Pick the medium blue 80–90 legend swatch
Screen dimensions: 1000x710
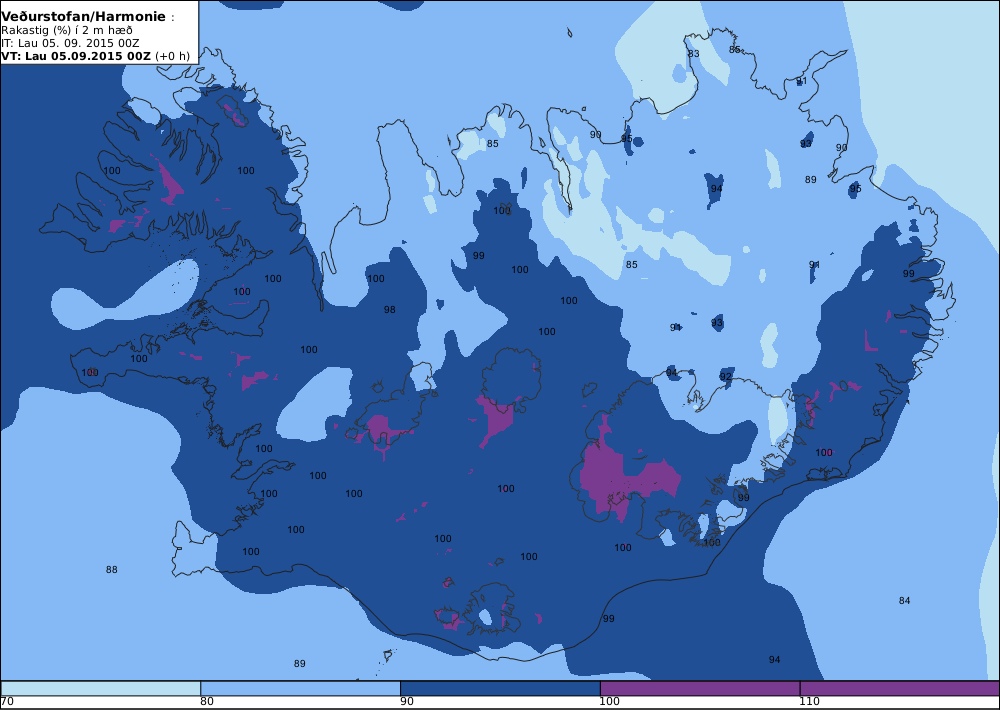300,688
